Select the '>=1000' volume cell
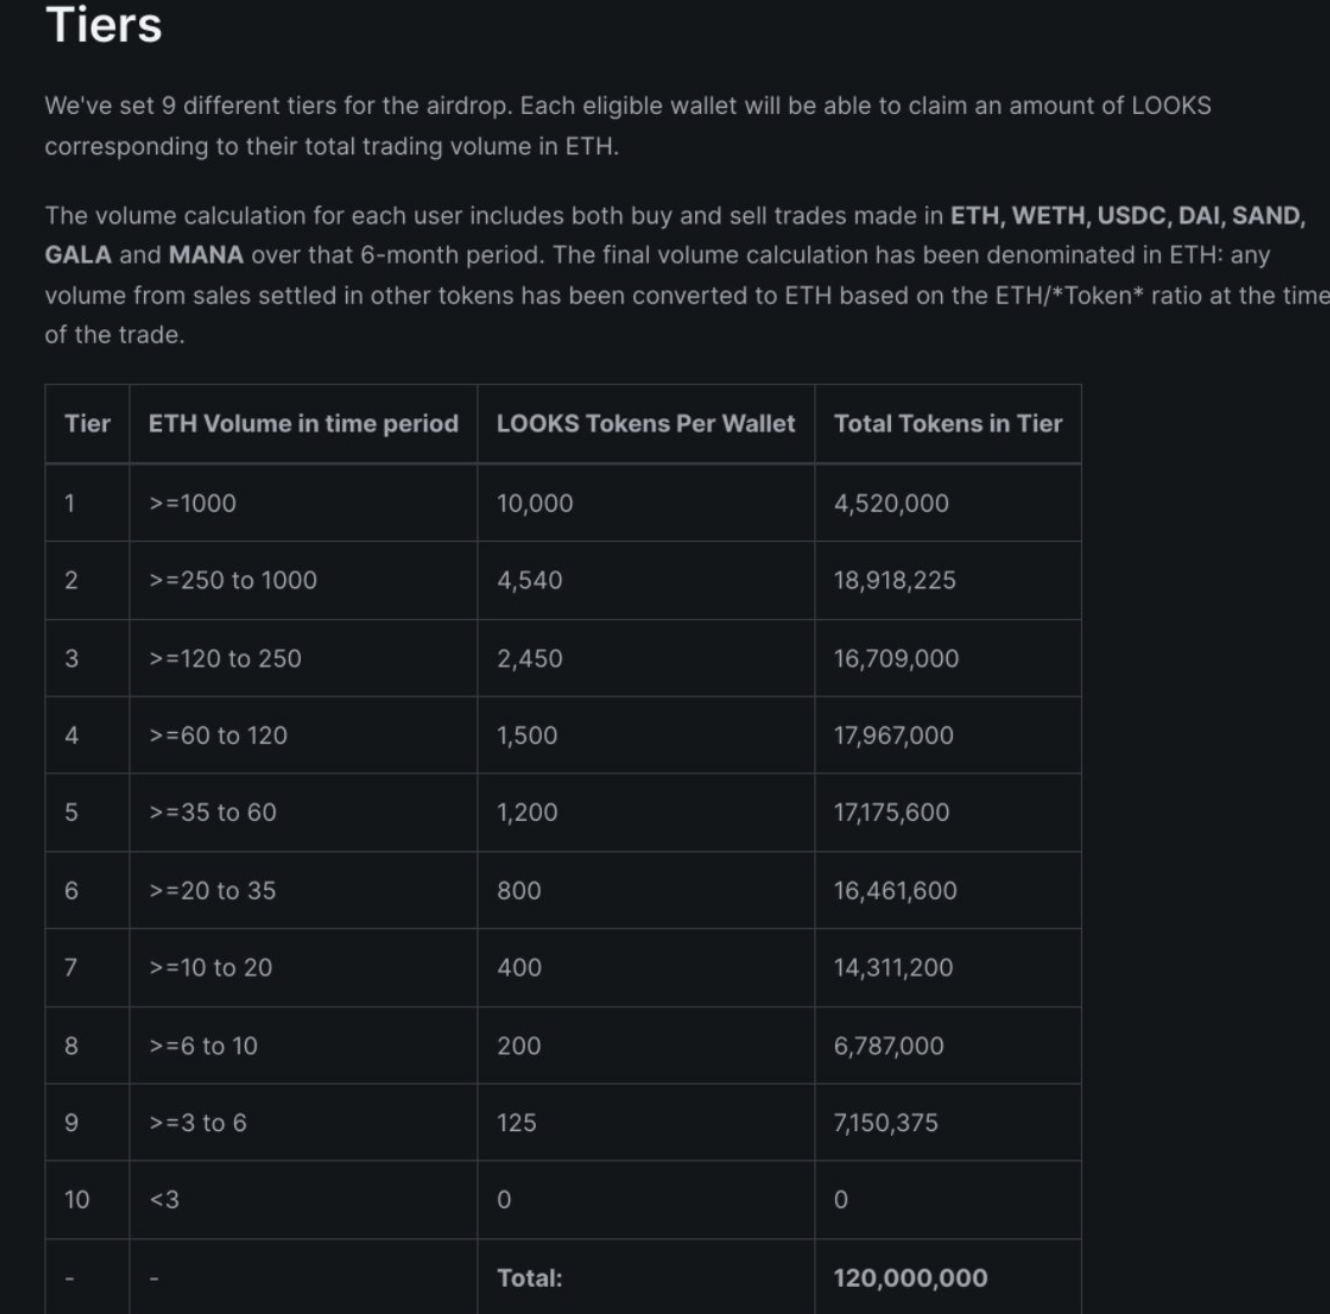 coord(193,503)
